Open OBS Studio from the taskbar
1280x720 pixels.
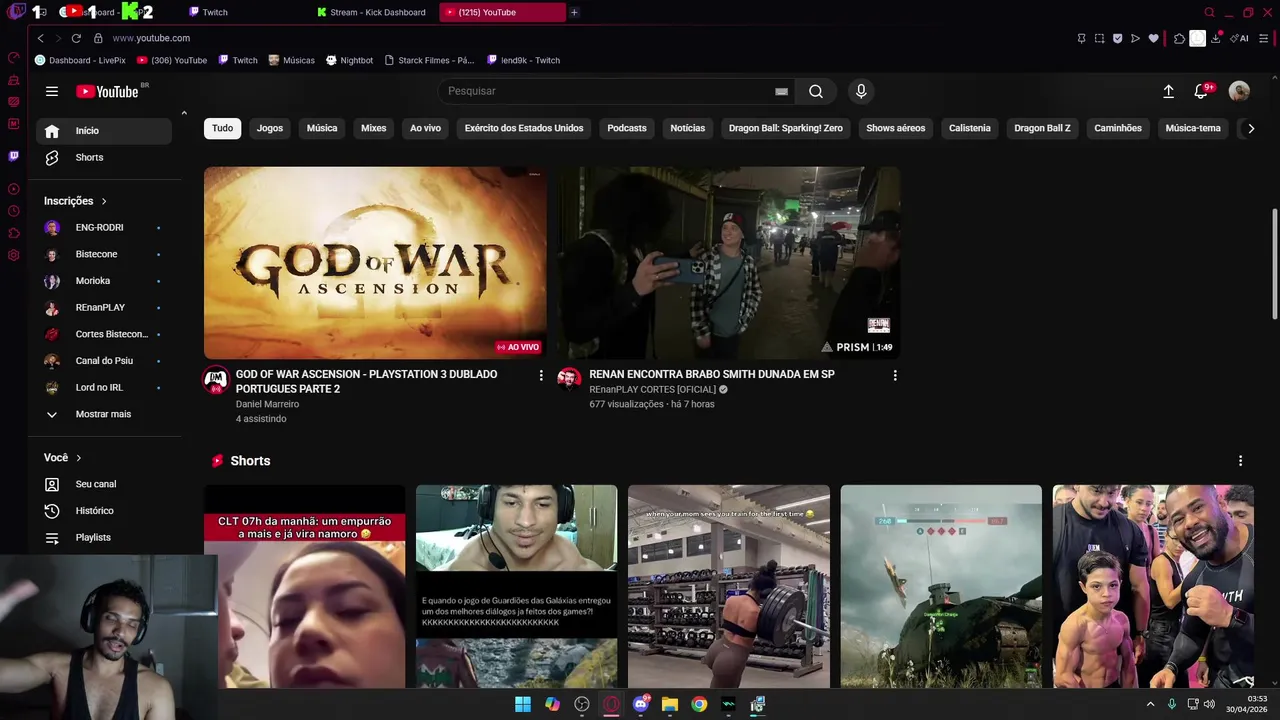(x=582, y=704)
